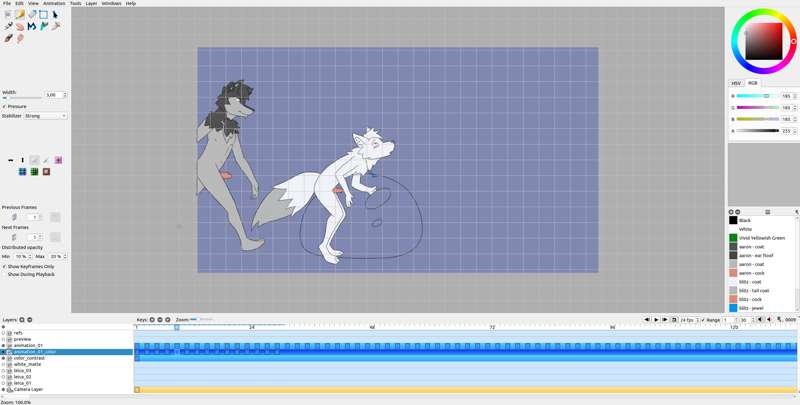Switch to the HSV color tab
This screenshot has width=800, height=405.
point(737,83)
